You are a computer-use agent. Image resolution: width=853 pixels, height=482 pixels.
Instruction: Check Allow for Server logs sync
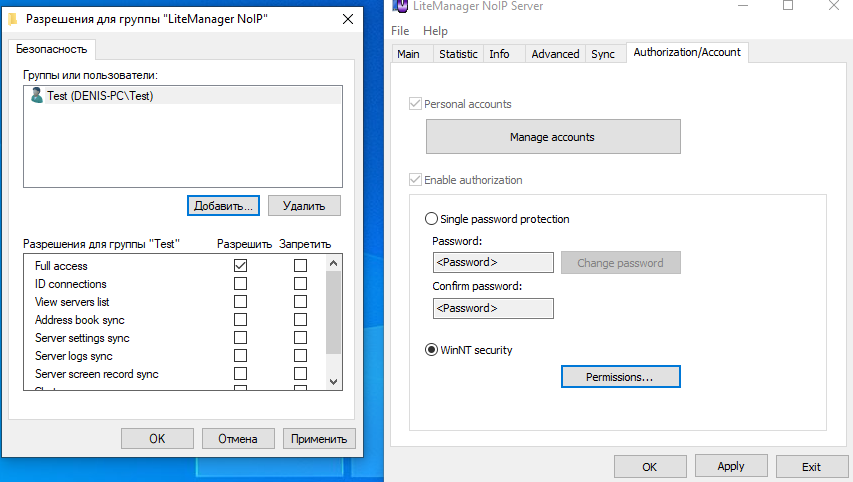pos(240,355)
